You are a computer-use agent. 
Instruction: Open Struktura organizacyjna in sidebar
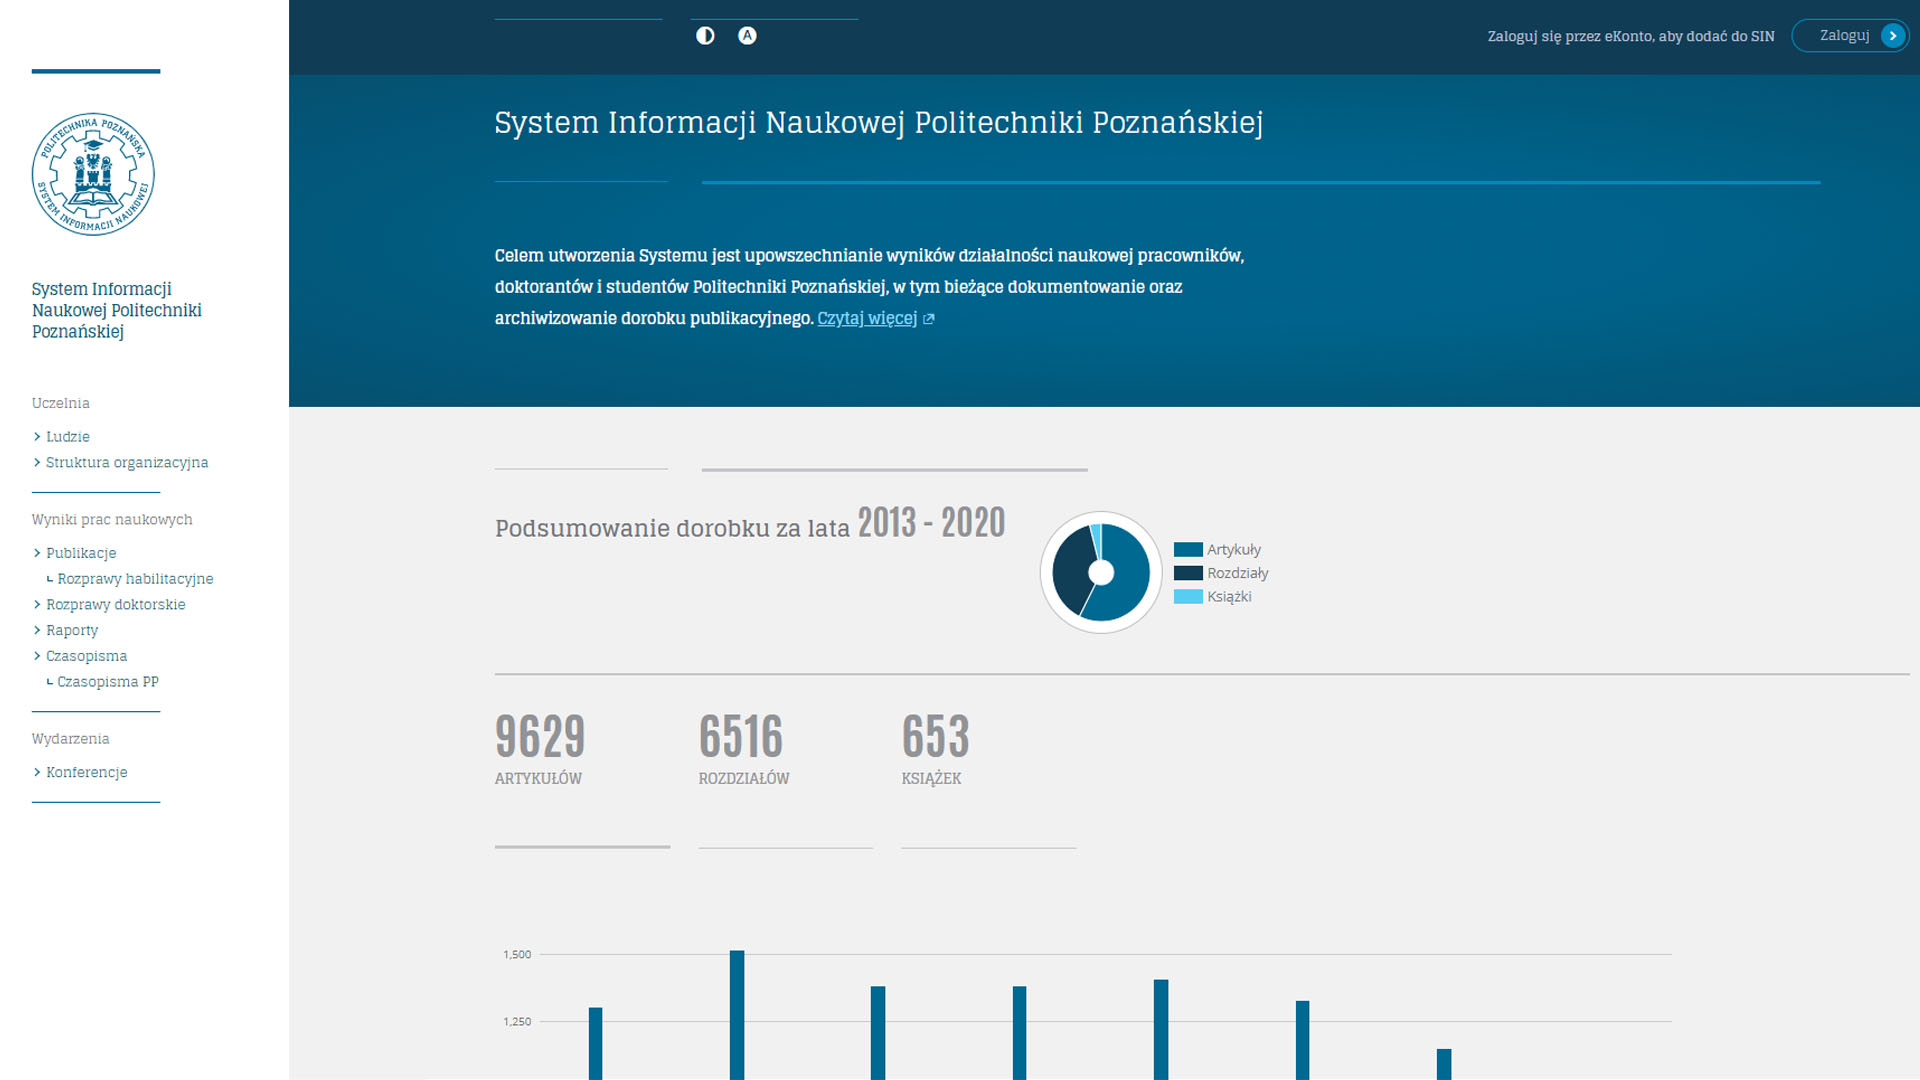pos(127,463)
